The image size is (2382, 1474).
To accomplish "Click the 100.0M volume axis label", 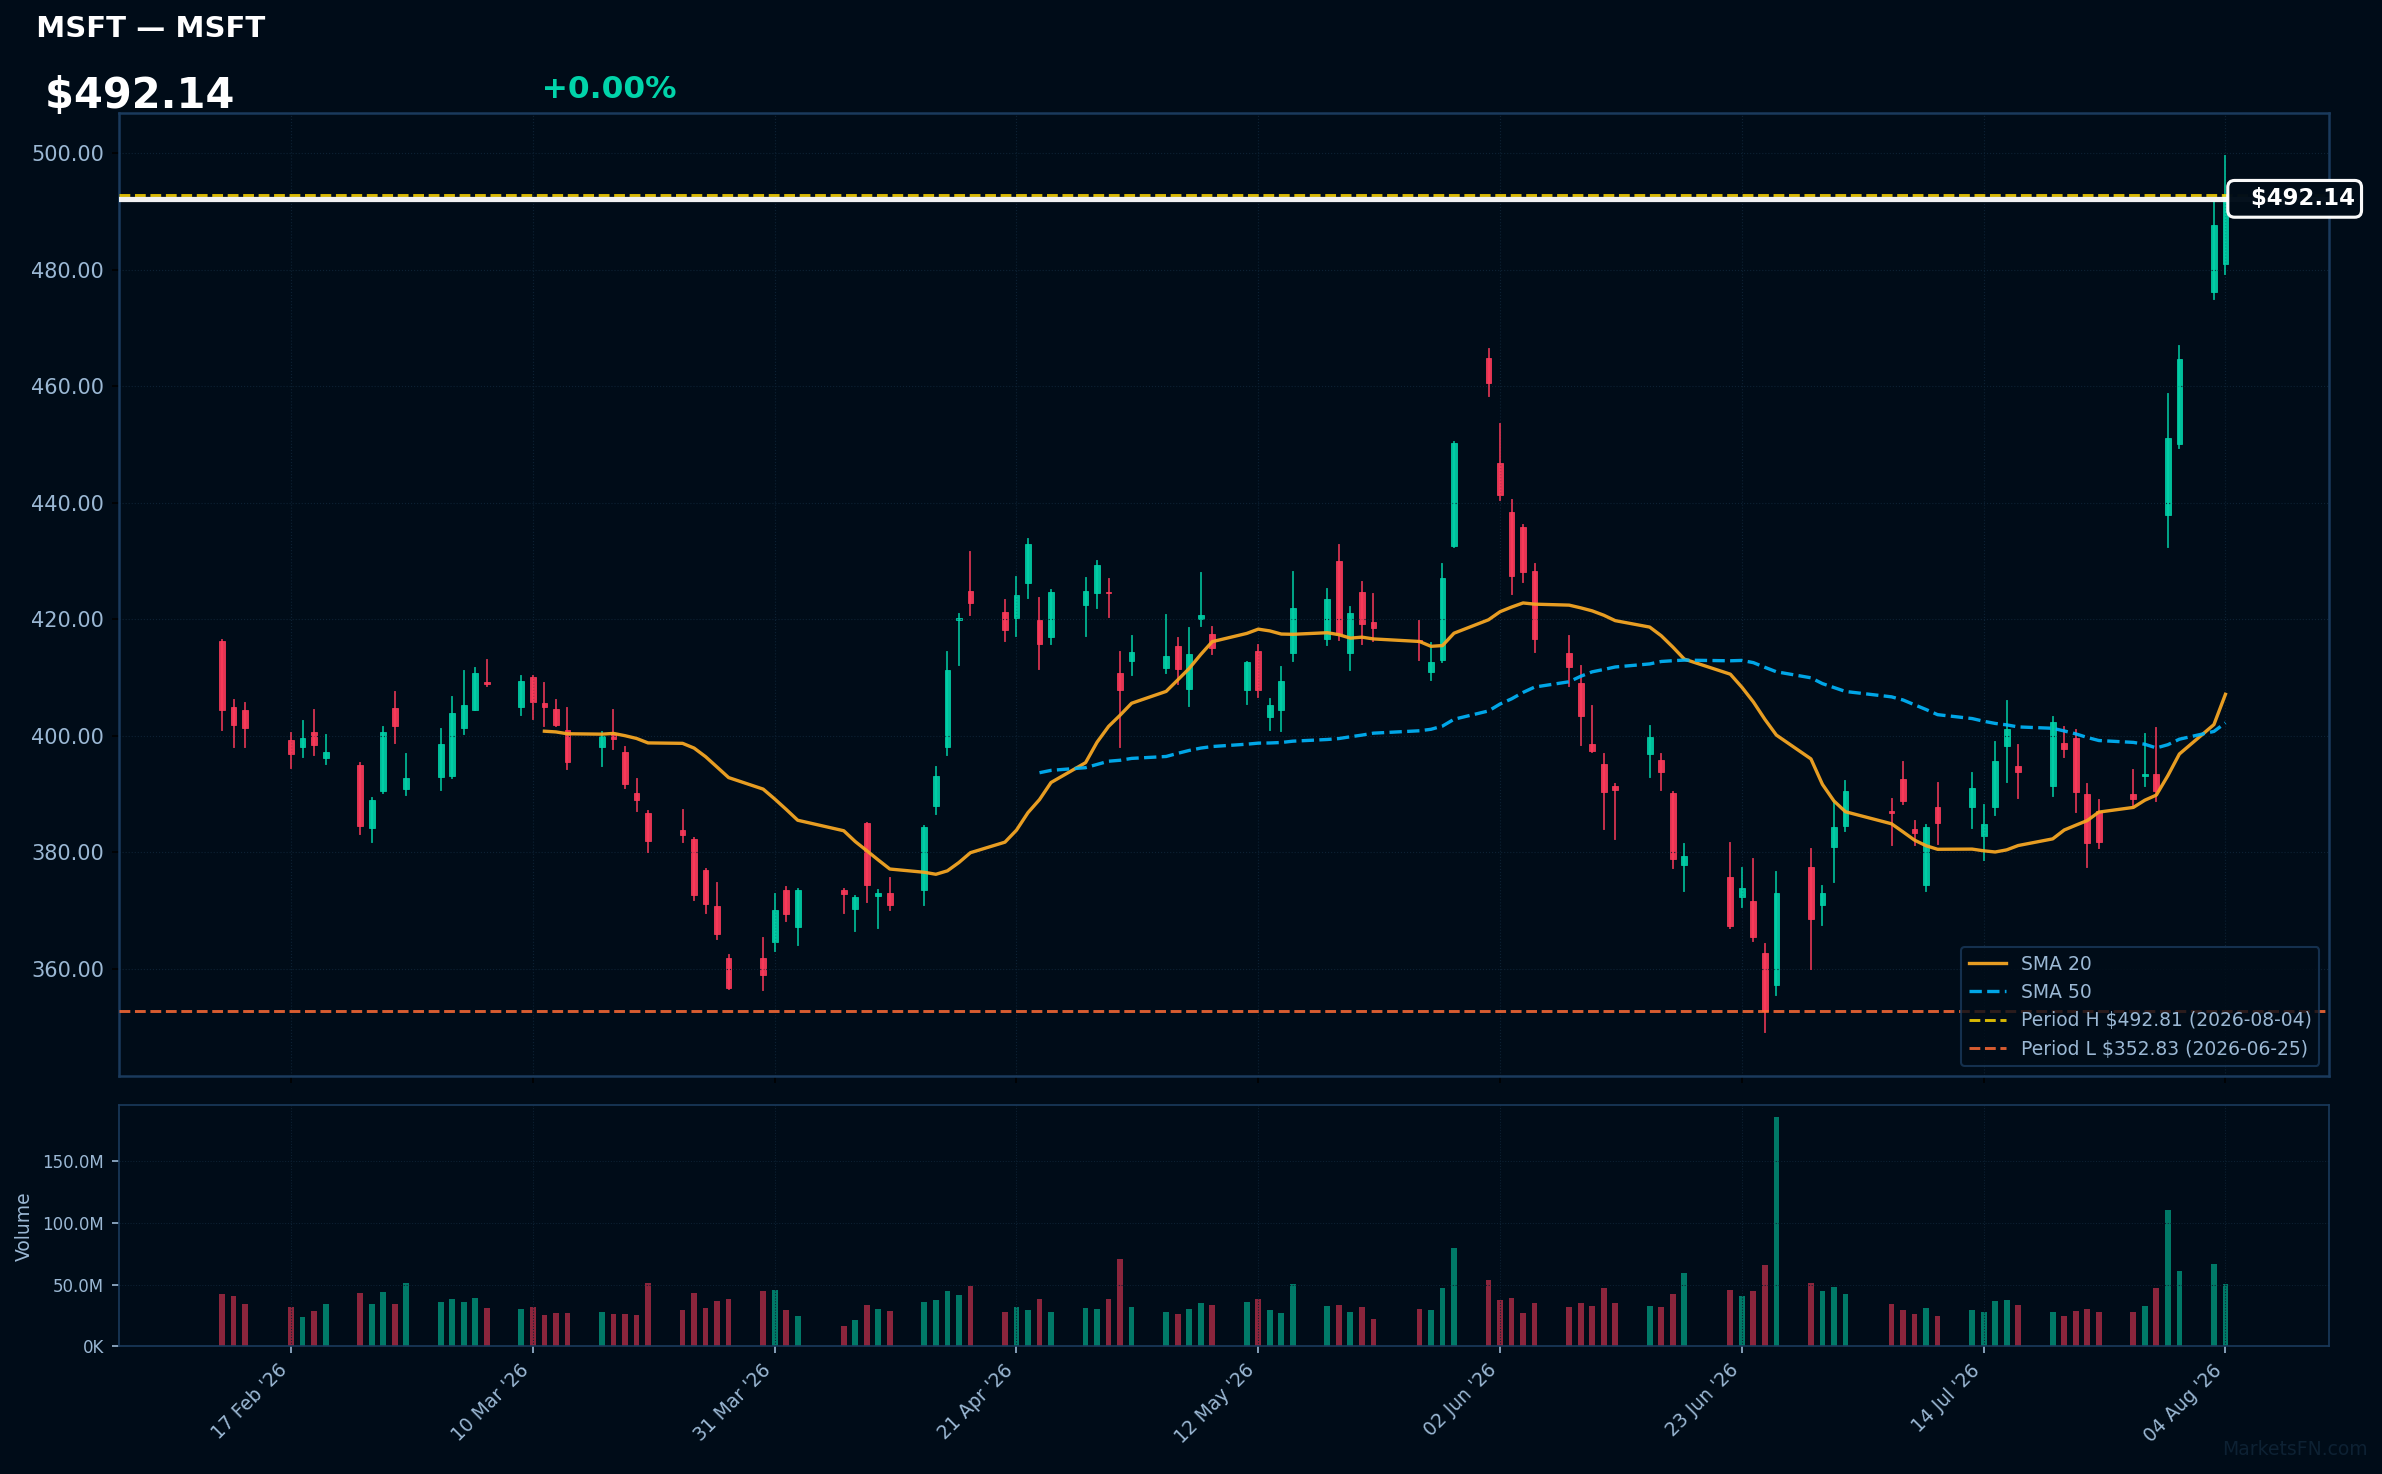I will pos(73,1224).
